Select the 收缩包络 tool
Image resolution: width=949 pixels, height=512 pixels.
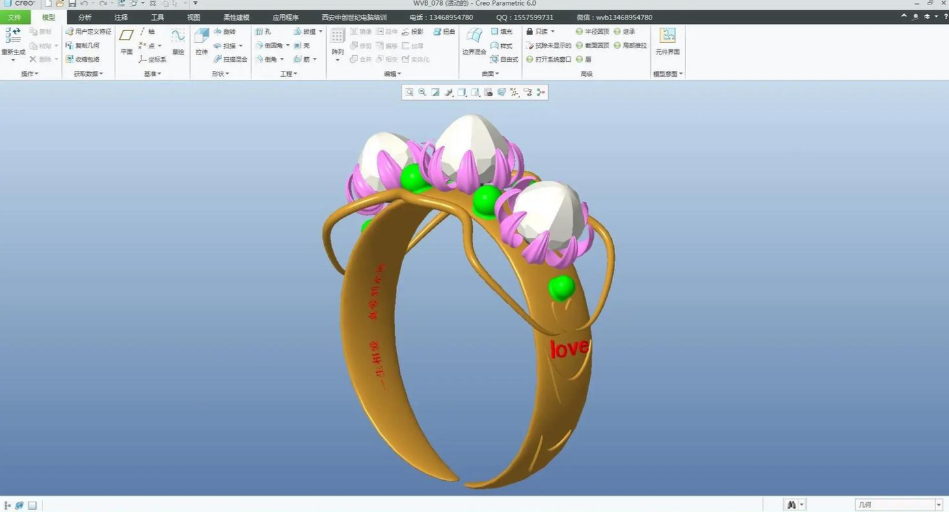click(x=82, y=59)
